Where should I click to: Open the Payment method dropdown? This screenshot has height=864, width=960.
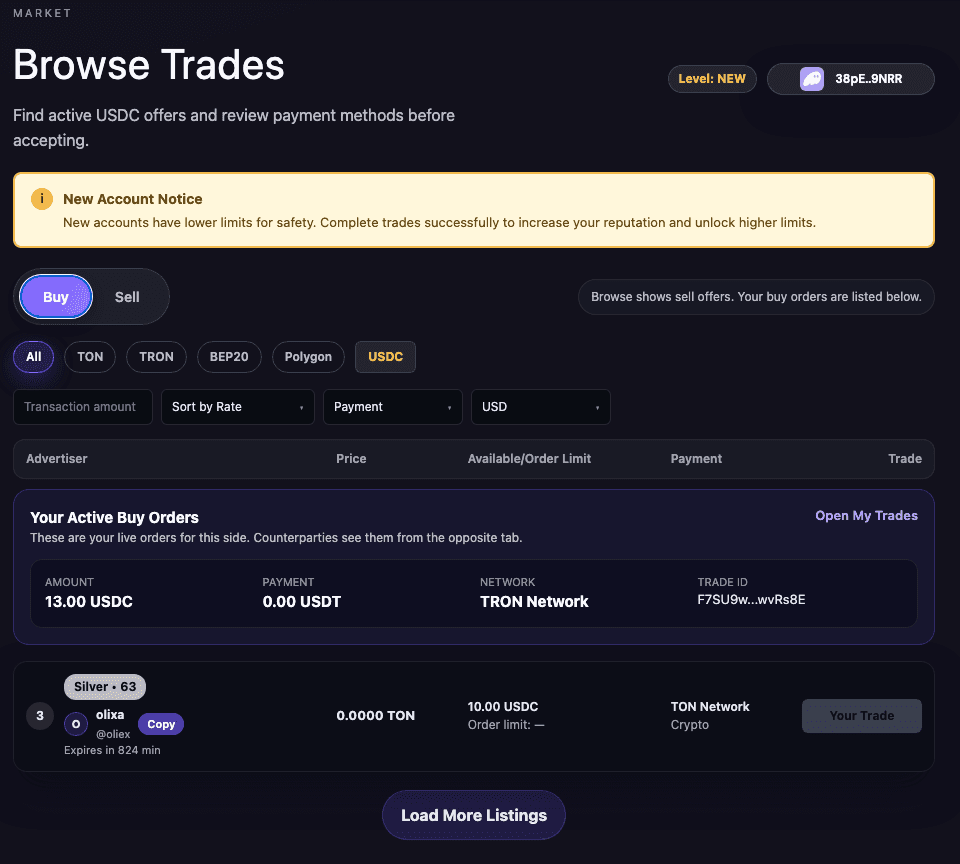click(392, 407)
